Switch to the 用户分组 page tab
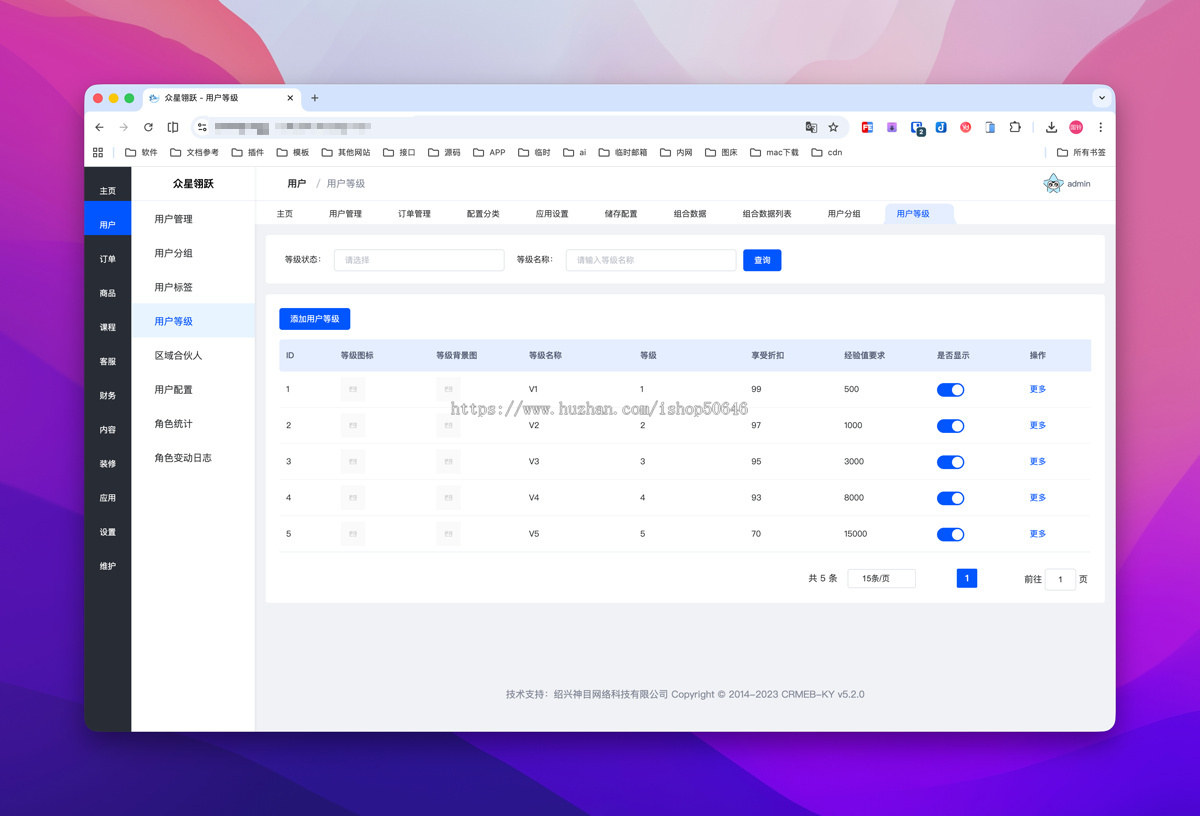Image resolution: width=1200 pixels, height=816 pixels. click(844, 214)
